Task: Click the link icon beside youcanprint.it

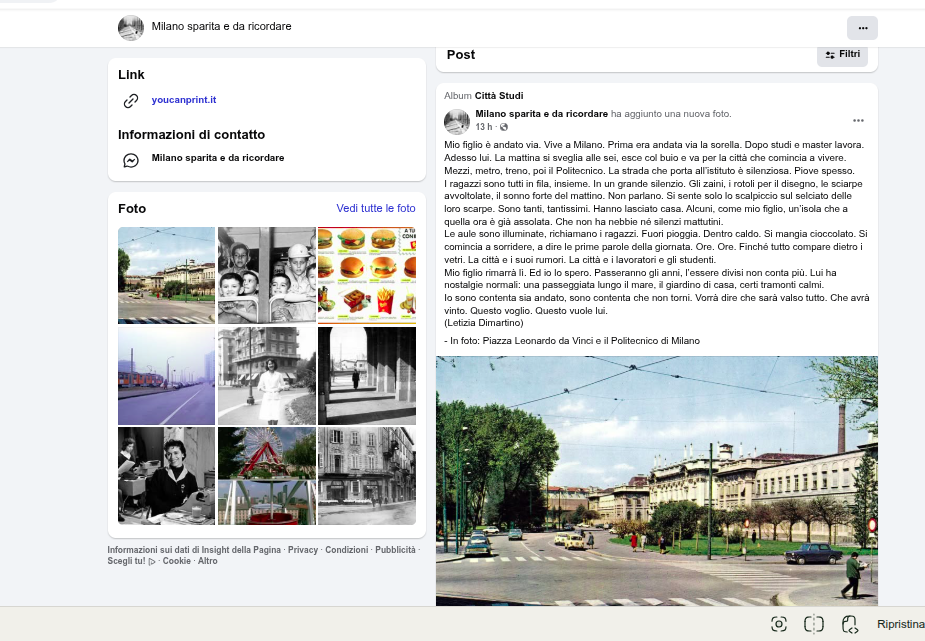Action: [x=130, y=101]
